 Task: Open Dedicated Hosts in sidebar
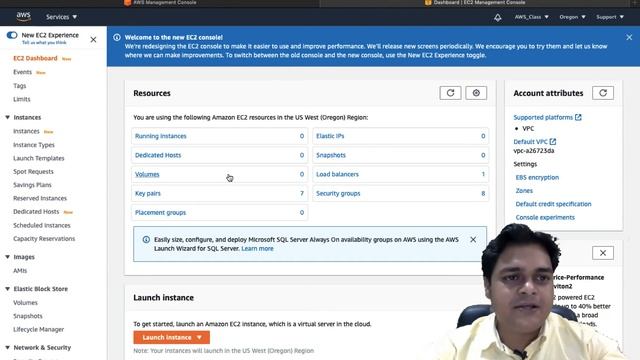pyautogui.click(x=36, y=211)
